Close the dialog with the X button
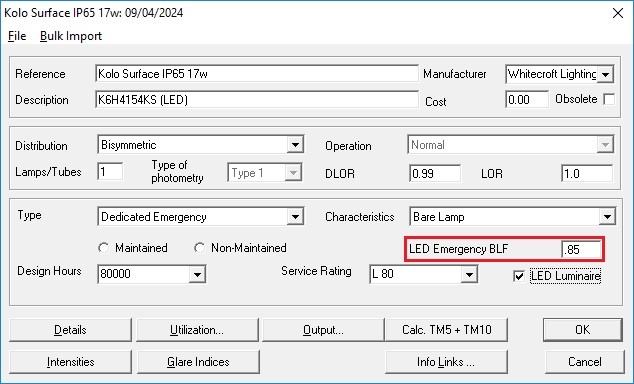The image size is (634, 384). (617, 13)
